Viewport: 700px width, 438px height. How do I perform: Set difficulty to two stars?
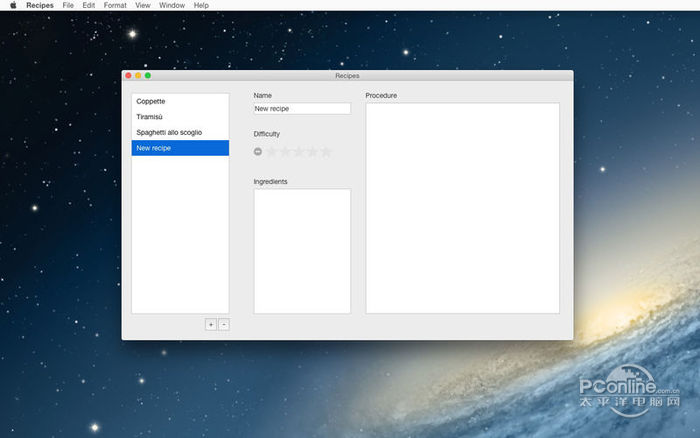point(285,152)
